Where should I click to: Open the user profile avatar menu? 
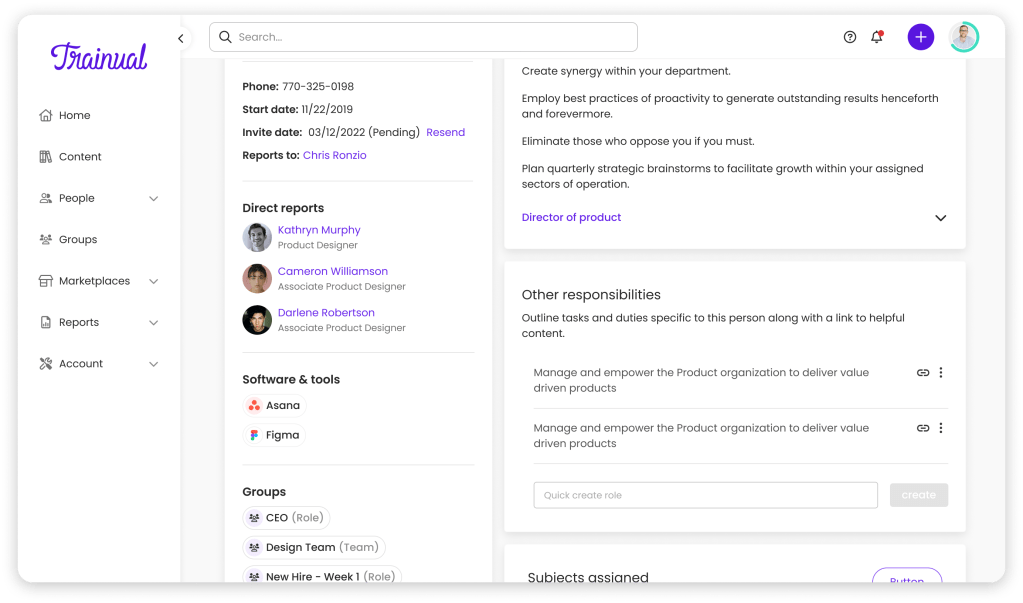(963, 37)
